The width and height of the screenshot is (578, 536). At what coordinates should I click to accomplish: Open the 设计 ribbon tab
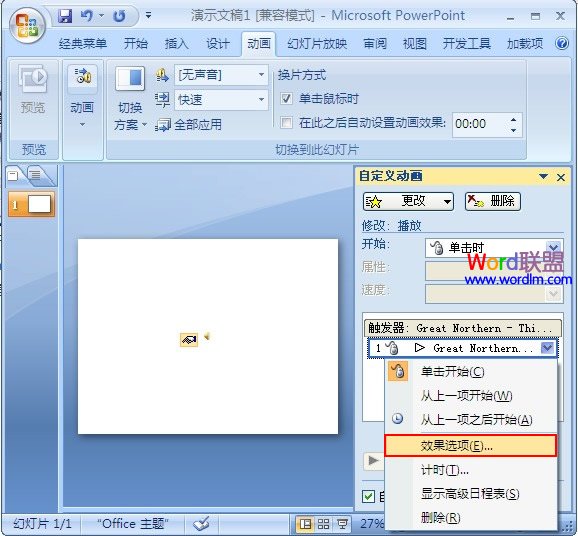217,44
